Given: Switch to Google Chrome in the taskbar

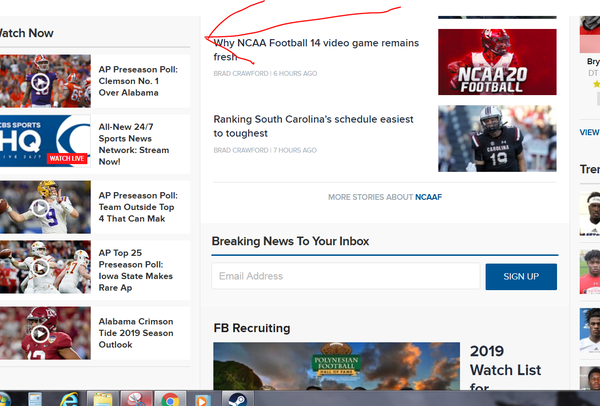Looking at the screenshot, I should point(170,399).
